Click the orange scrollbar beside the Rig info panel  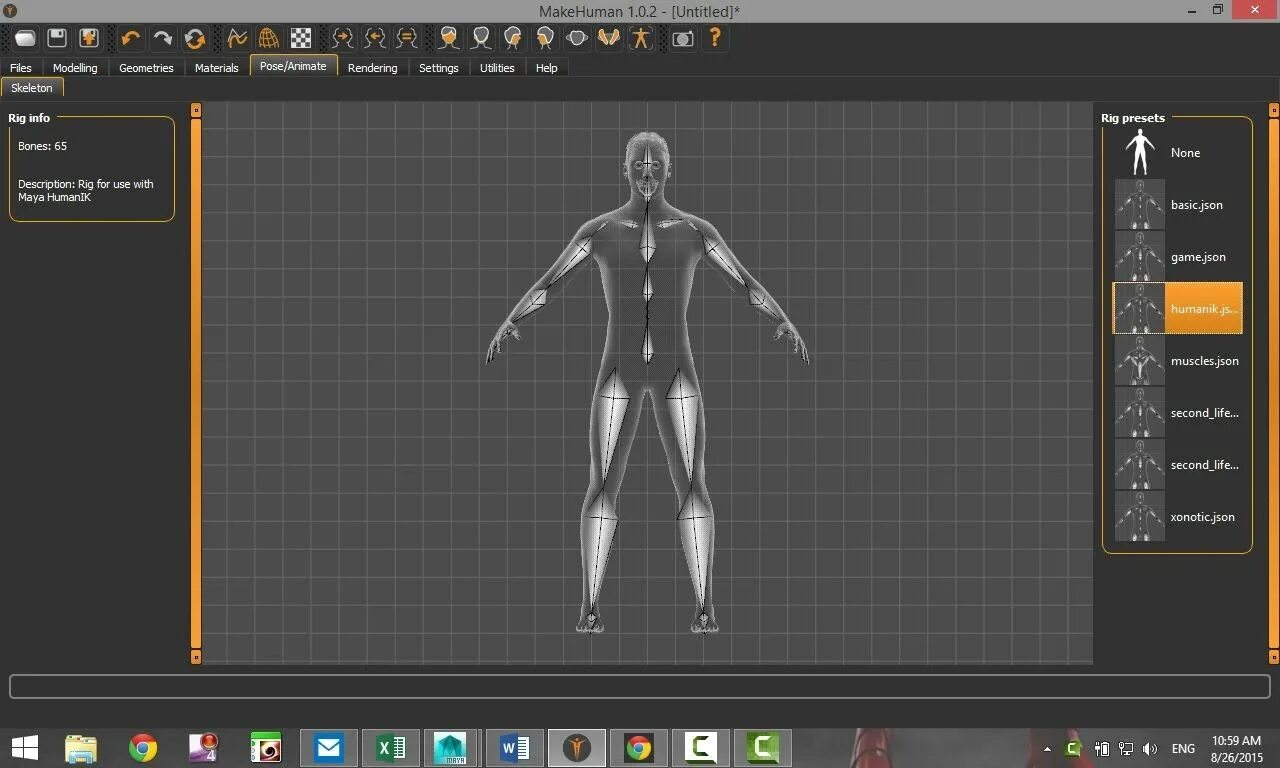click(x=196, y=384)
